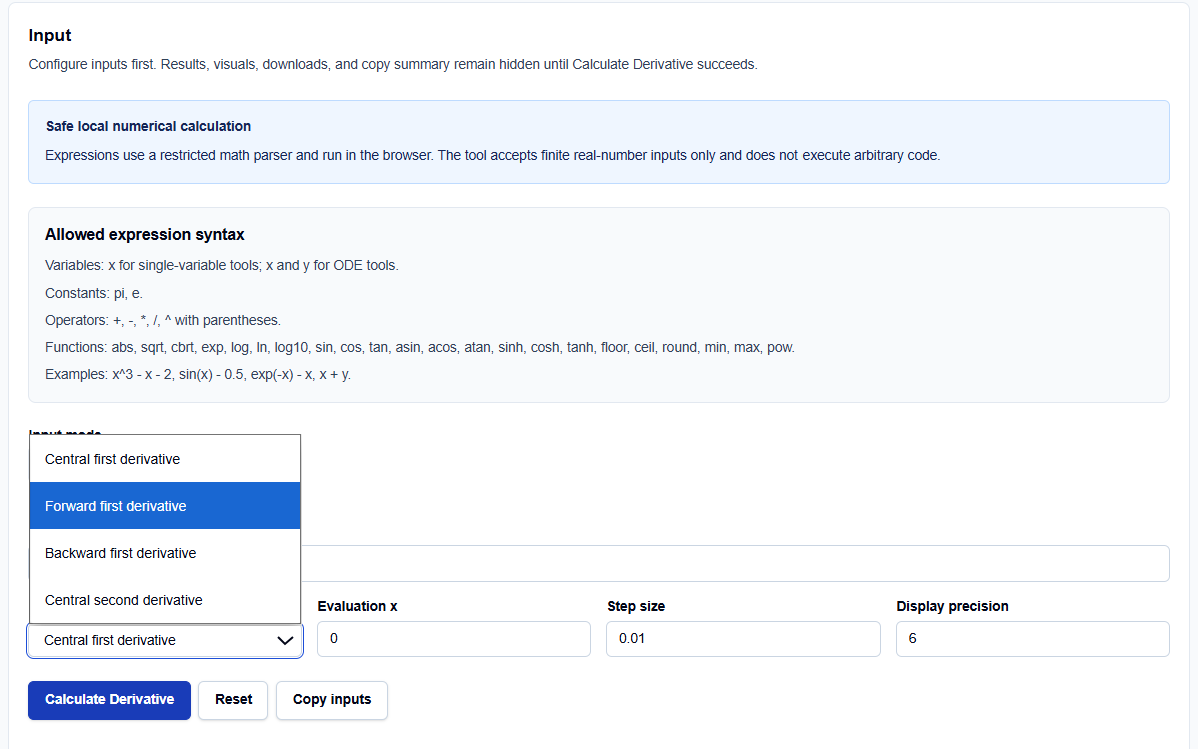Click the Evaluation x label
1198x749 pixels.
pos(358,606)
